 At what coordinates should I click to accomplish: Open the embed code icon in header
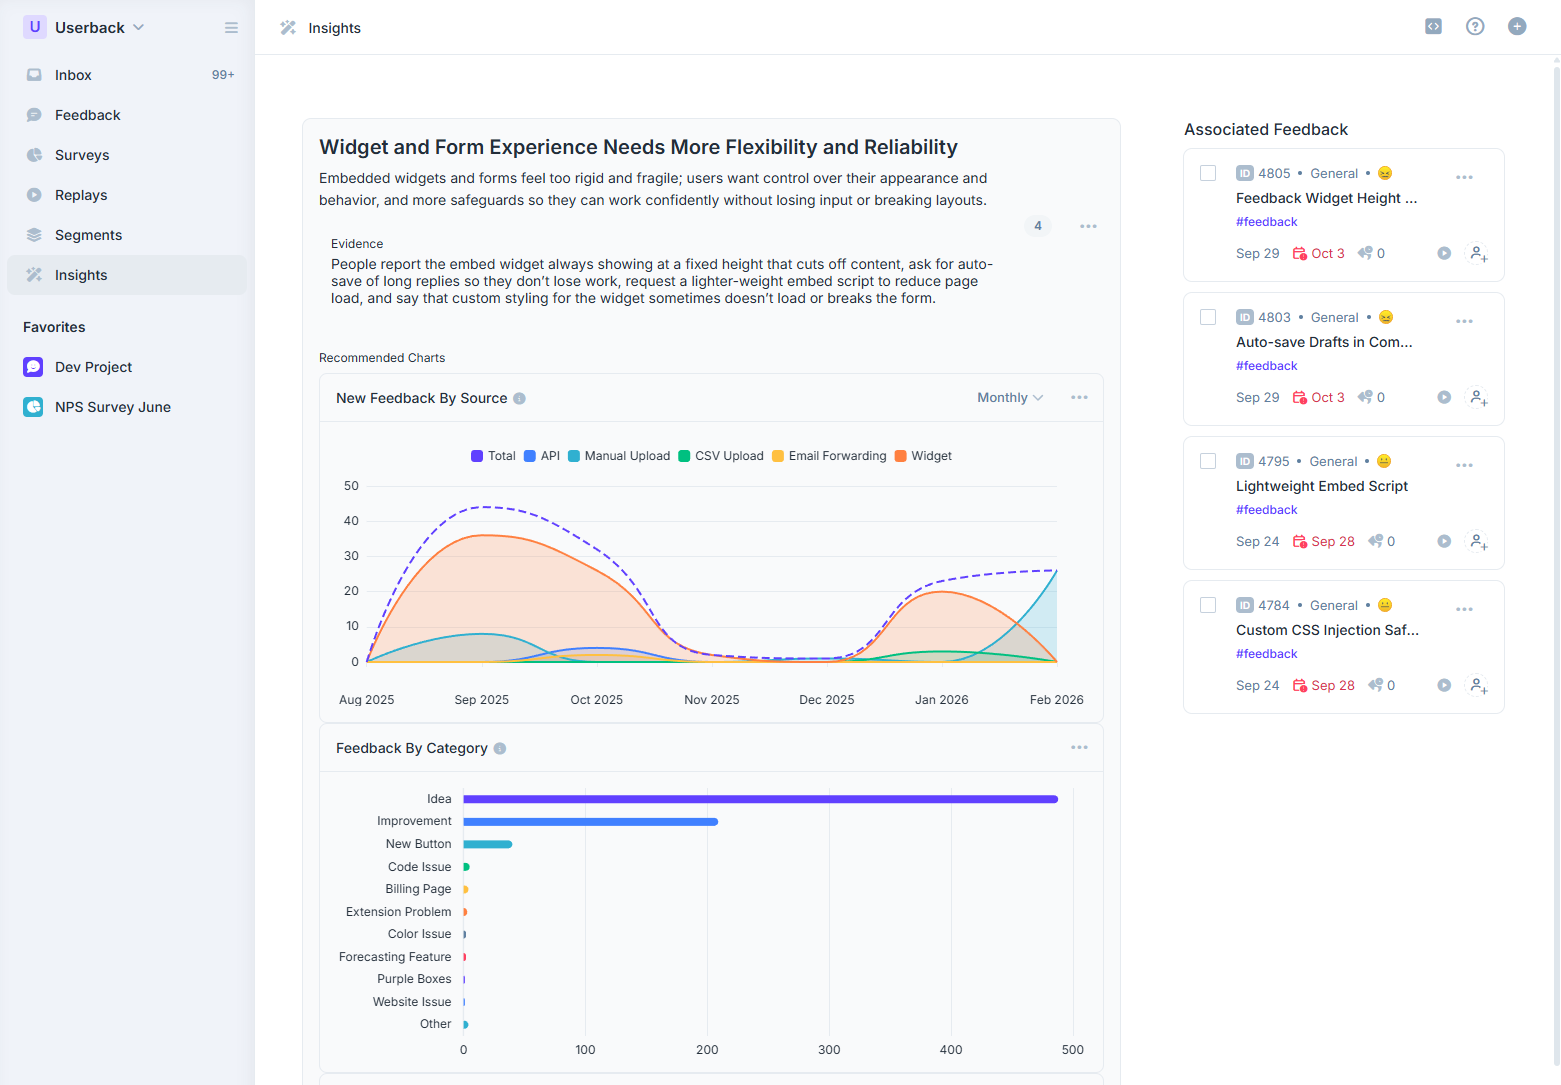click(1433, 27)
